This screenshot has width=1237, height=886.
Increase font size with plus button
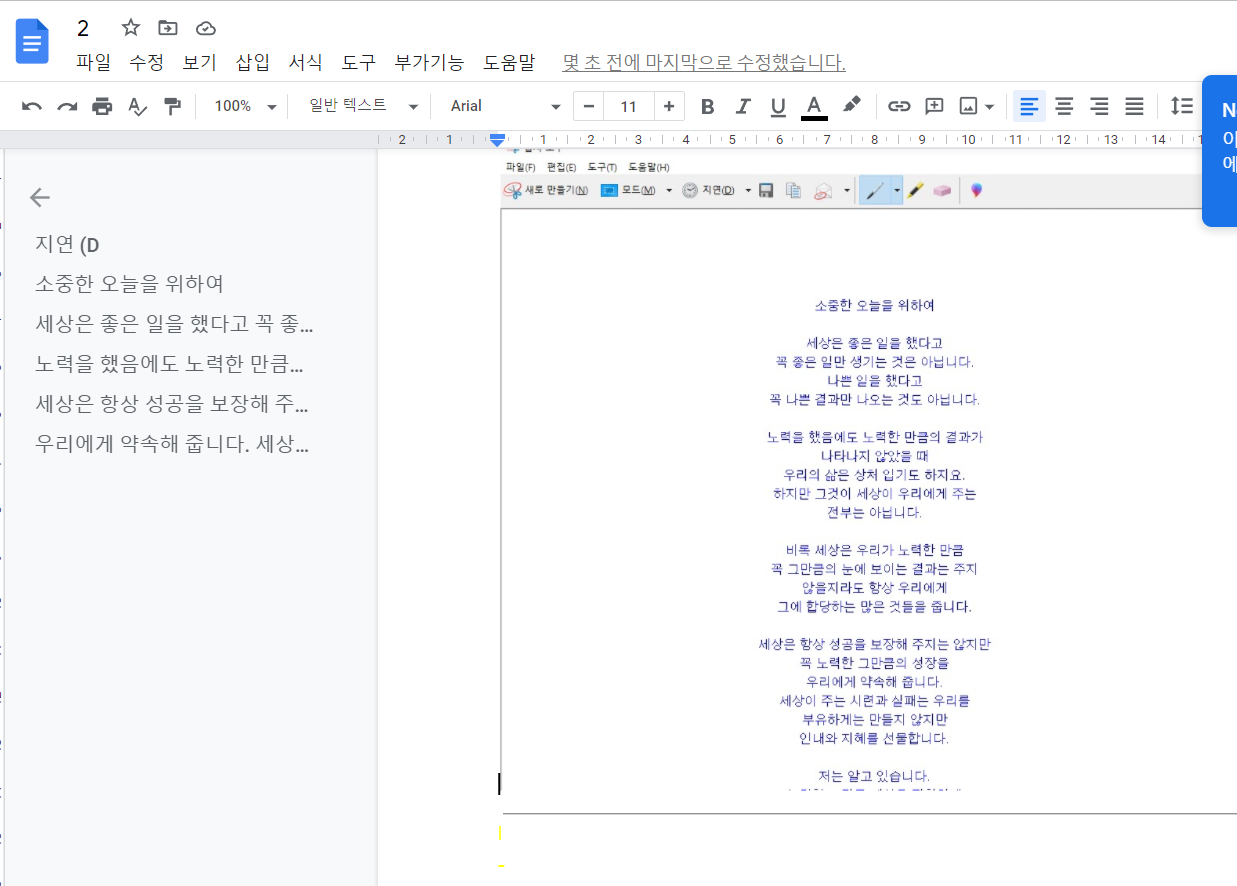pyautogui.click(x=669, y=106)
